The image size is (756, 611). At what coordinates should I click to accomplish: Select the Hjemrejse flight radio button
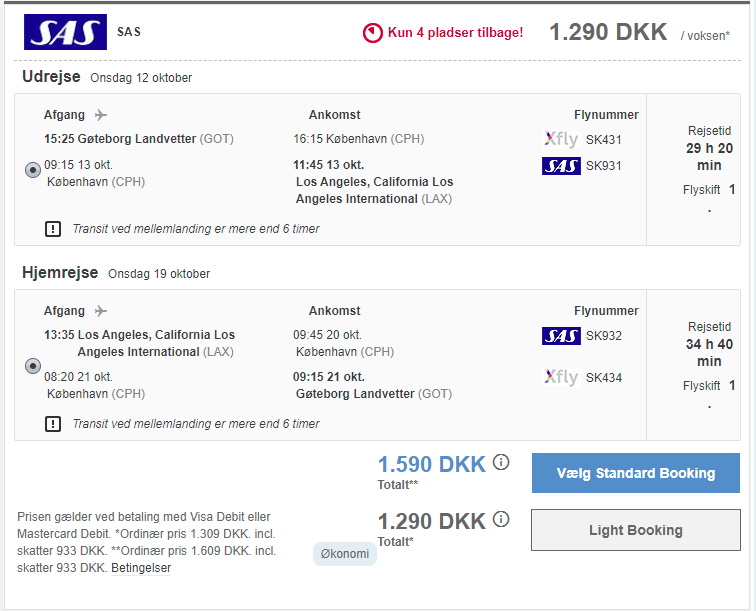pyautogui.click(x=33, y=366)
